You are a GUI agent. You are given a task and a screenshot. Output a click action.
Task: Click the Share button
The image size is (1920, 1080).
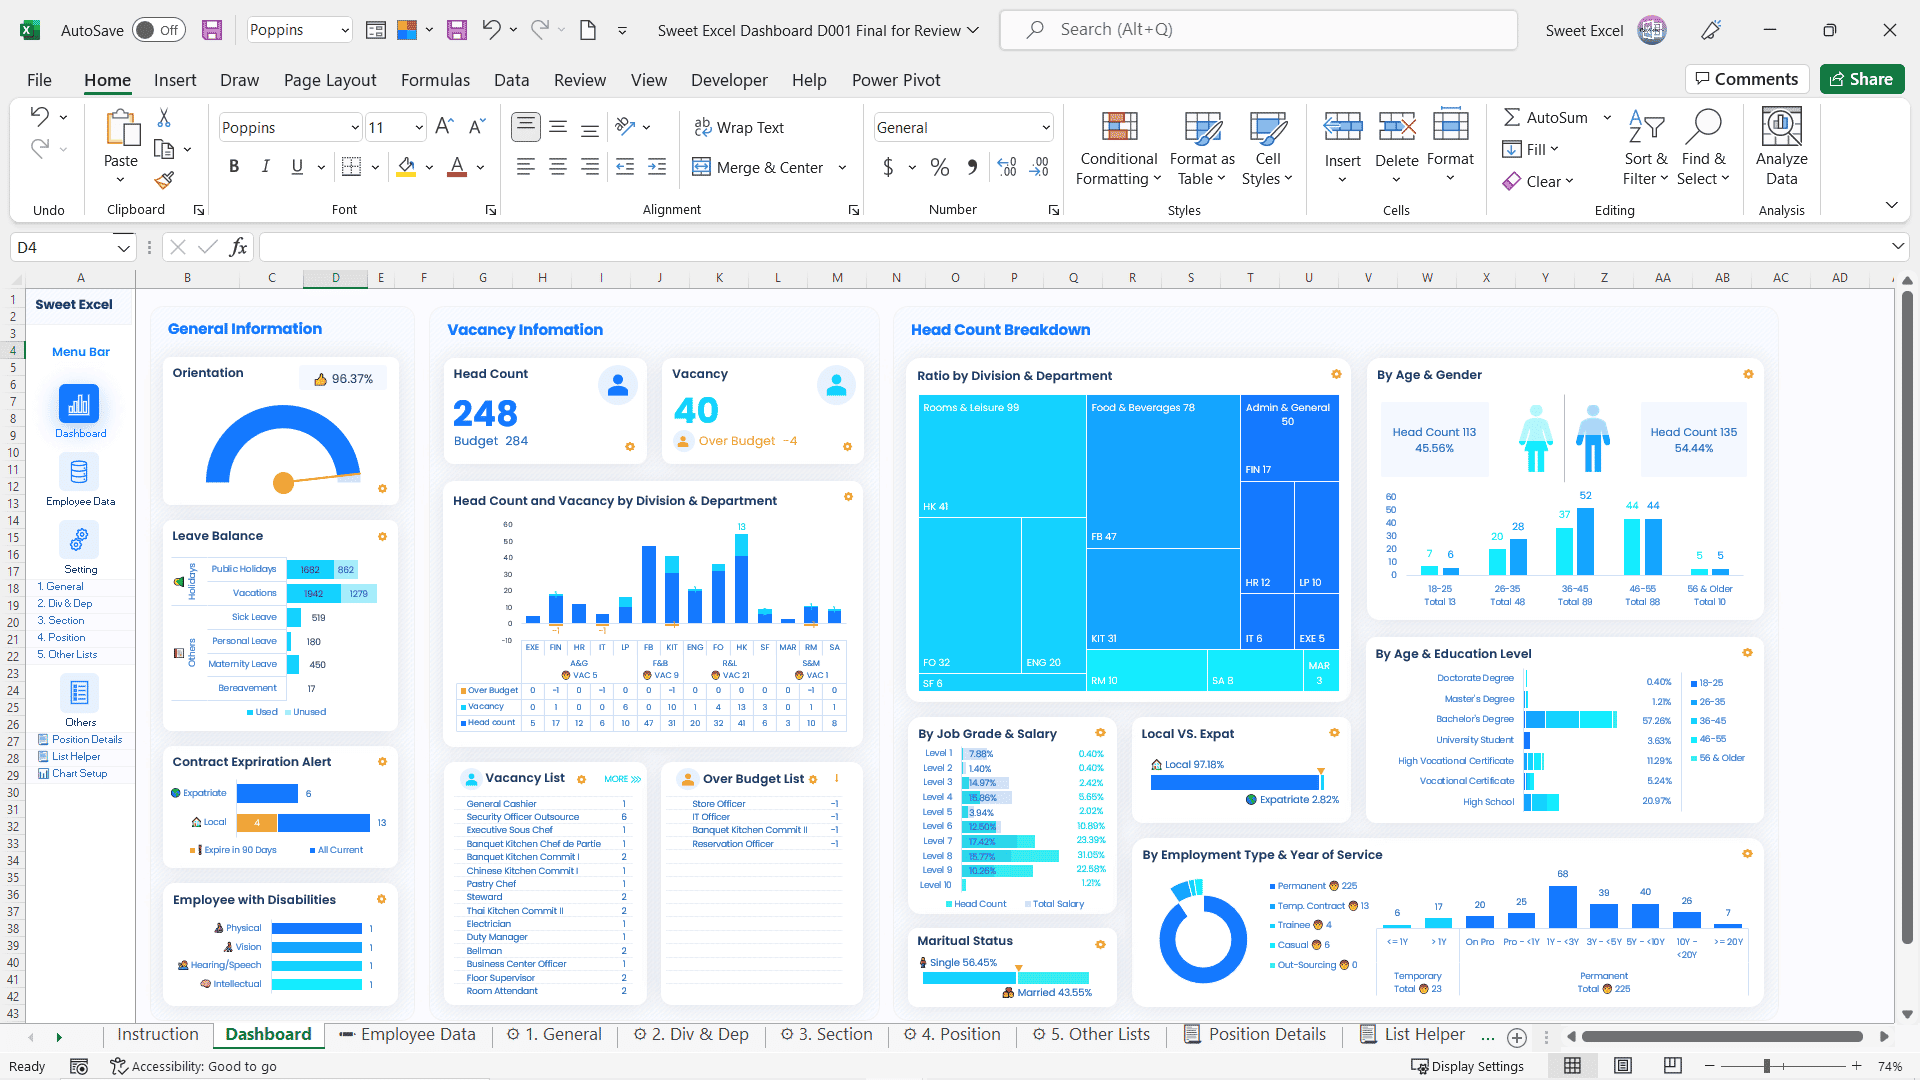pyautogui.click(x=1861, y=79)
